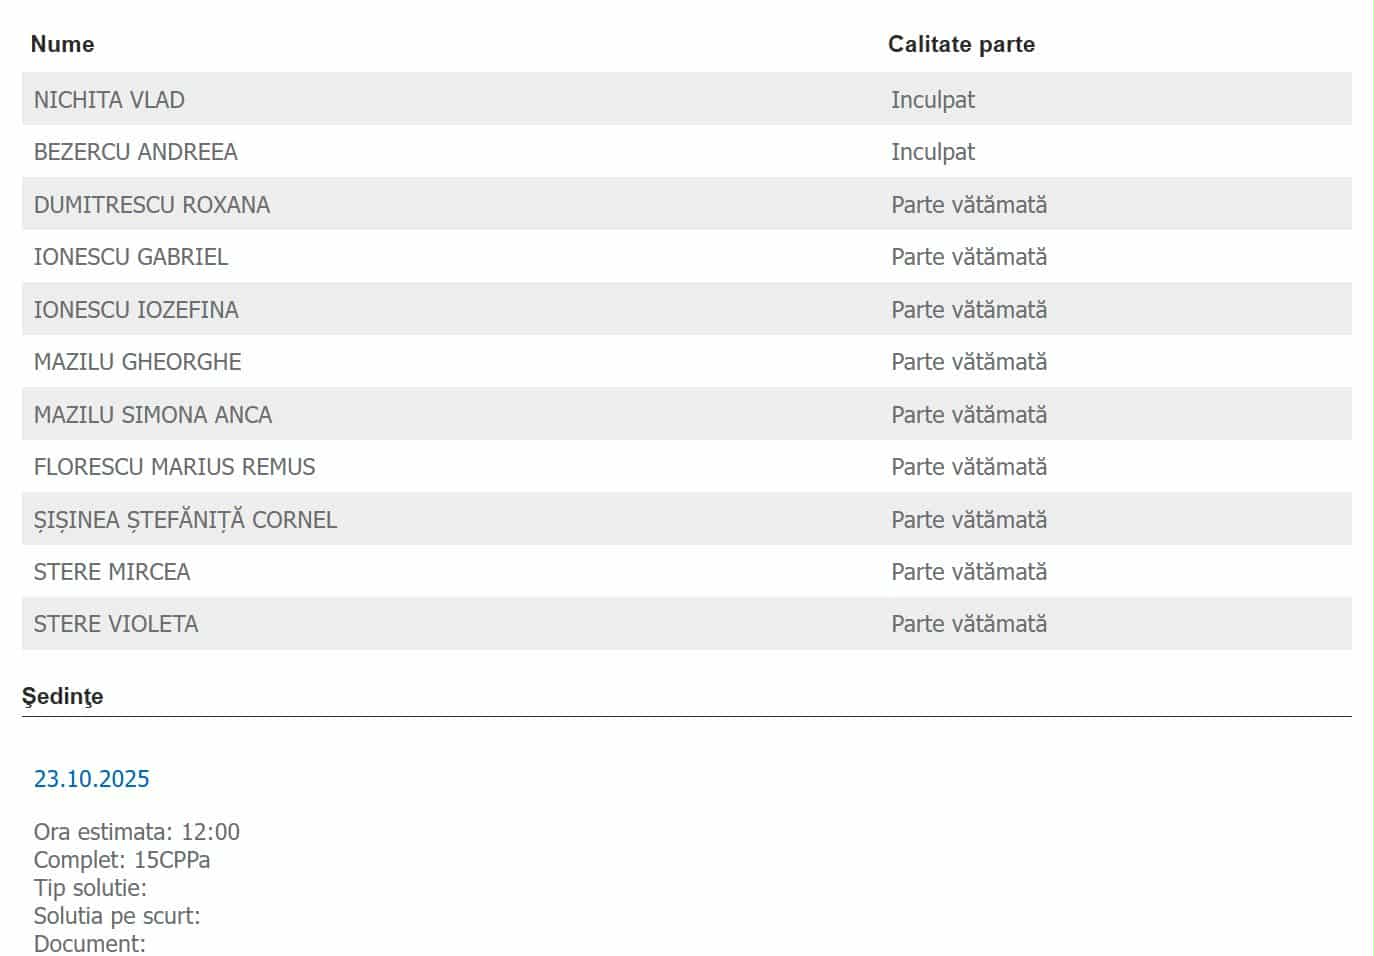
Task: Click the Nume column header
Action: (x=62, y=44)
